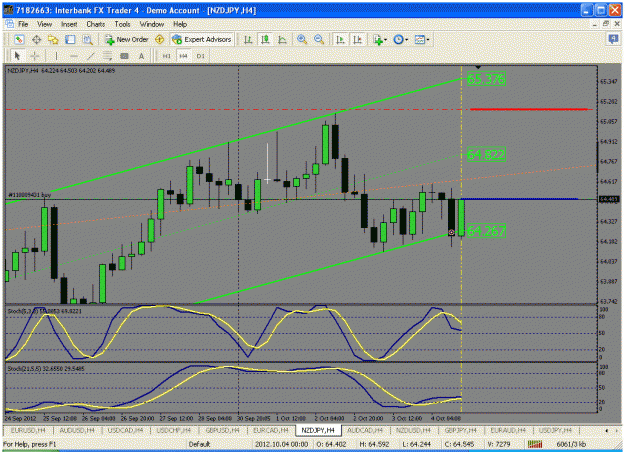The height and width of the screenshot is (452, 625).
Task: Open the Navigator folder-star icon
Action: tap(53, 39)
